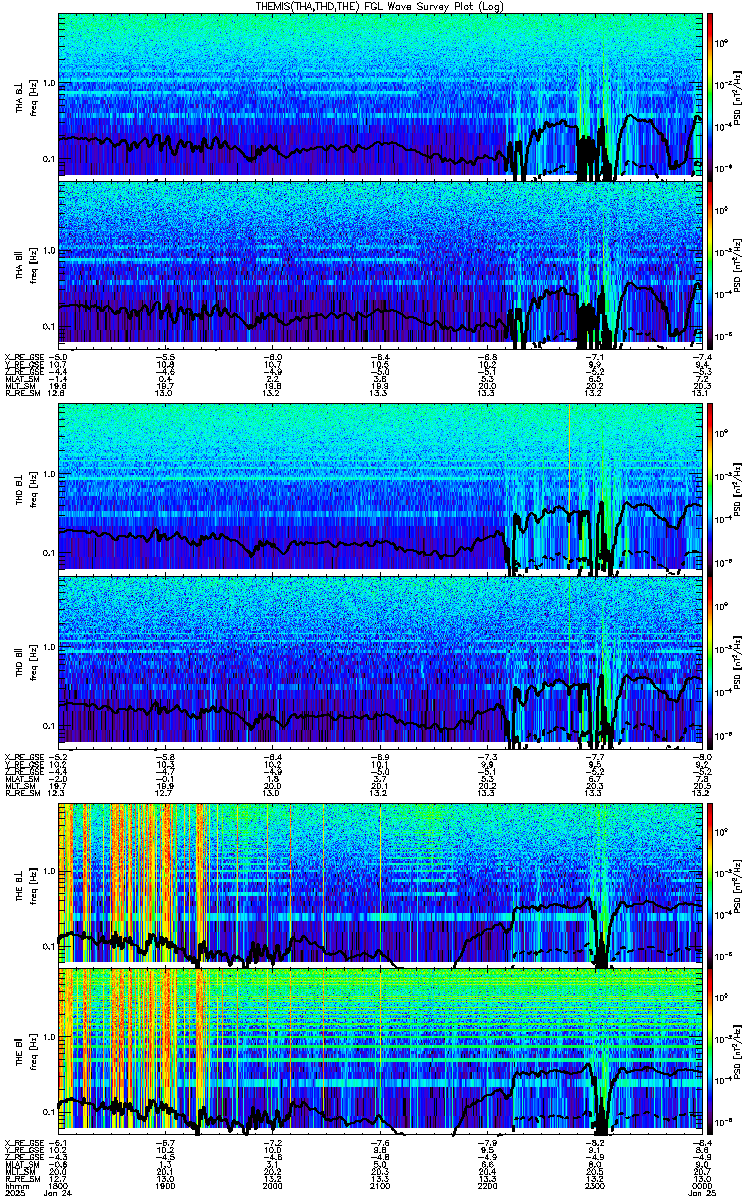Click the 2300 time tick label
This screenshot has height=1200, width=750.
point(595,1187)
